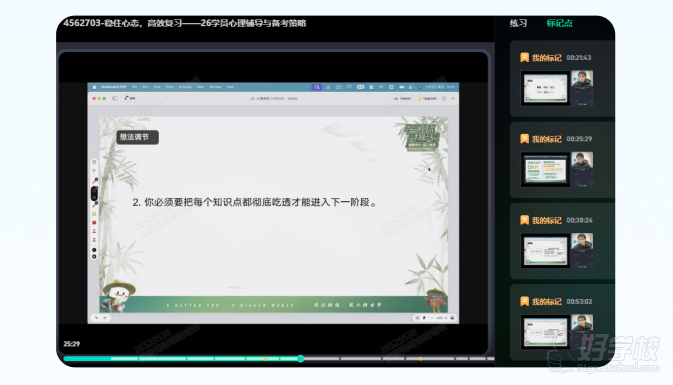Select the hand tool in the whiteboard toolbar
Viewport: 673px width, 385px height.
[94, 162]
